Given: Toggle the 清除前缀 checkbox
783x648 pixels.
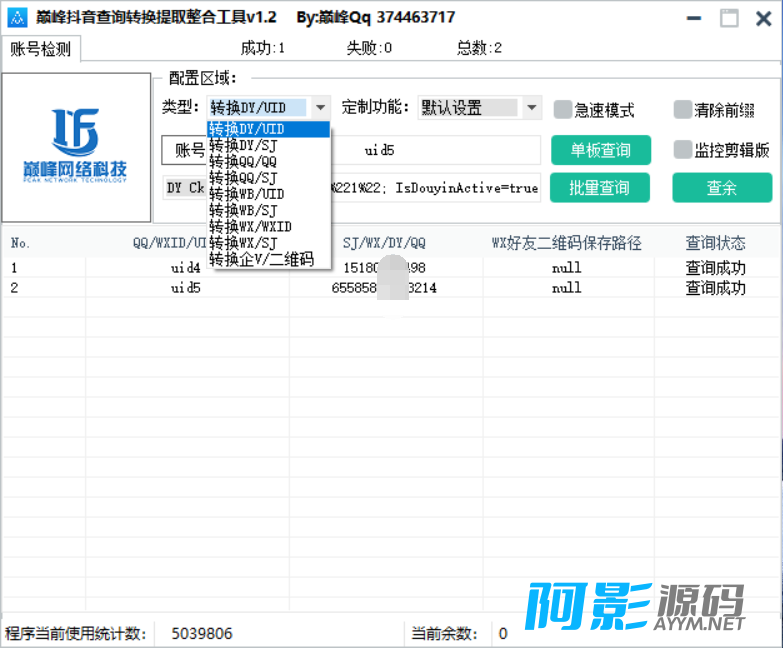Looking at the screenshot, I should point(683,109).
